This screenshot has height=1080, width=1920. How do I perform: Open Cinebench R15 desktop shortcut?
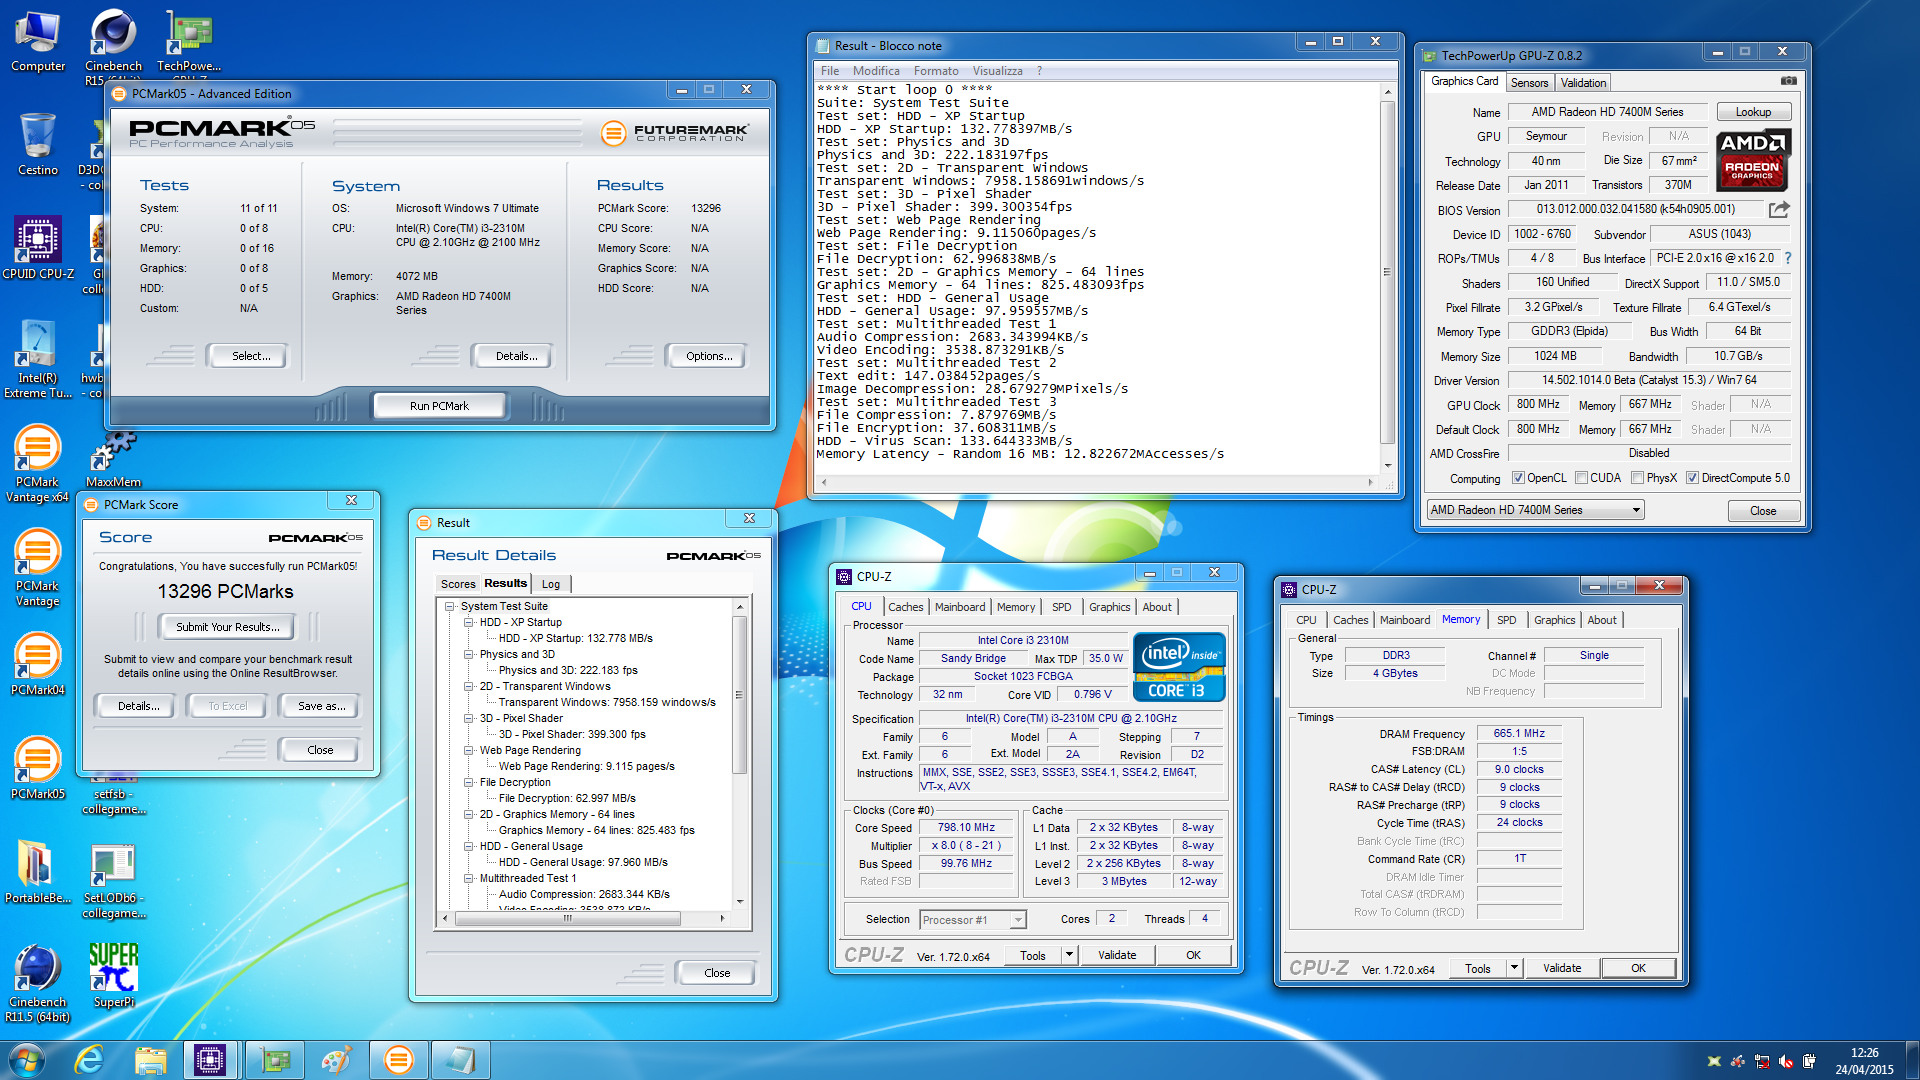[113, 46]
